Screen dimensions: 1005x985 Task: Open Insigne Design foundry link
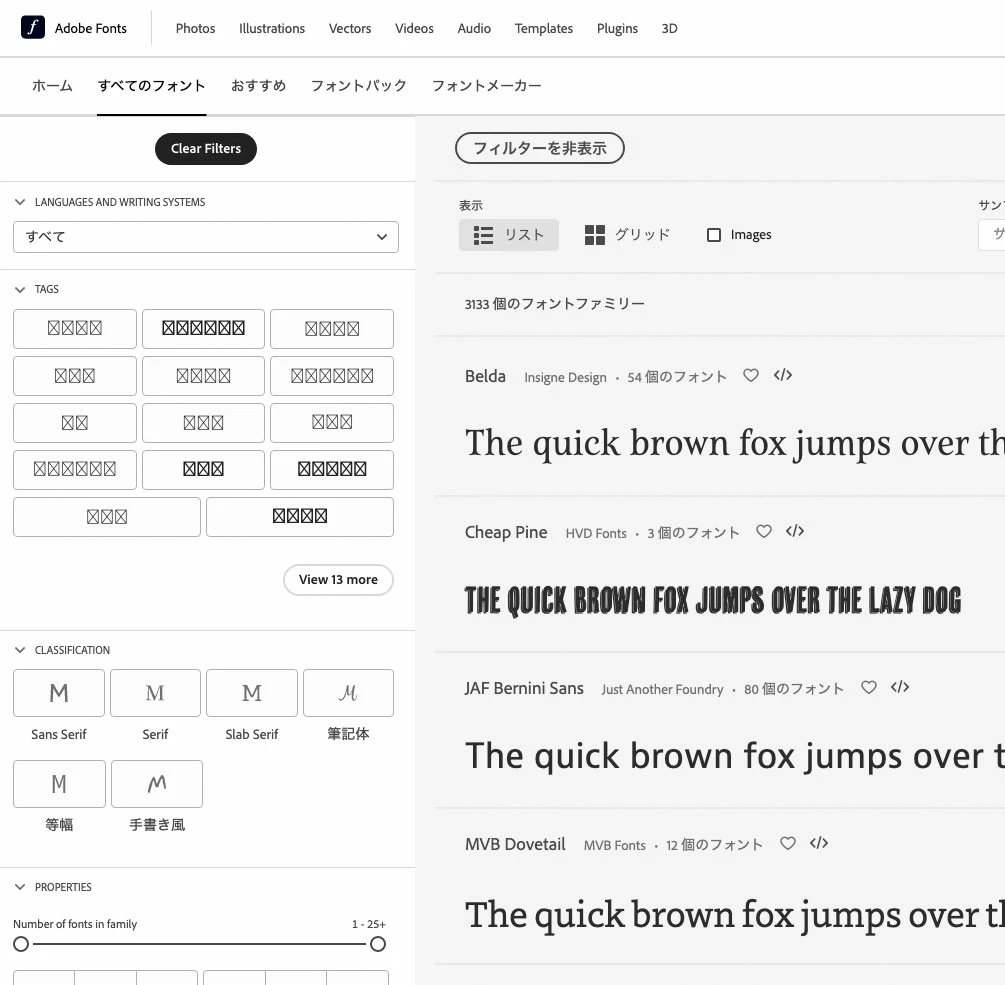565,377
